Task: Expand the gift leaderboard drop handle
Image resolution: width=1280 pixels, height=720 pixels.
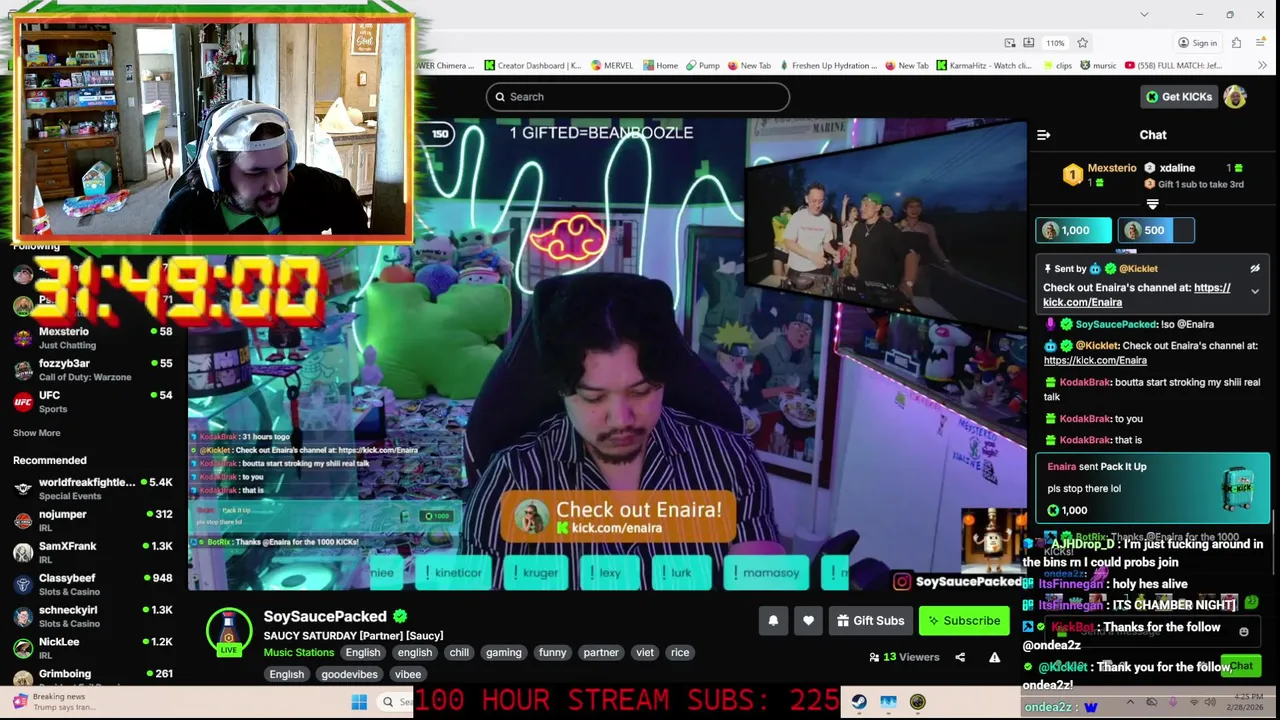Action: click(1152, 204)
